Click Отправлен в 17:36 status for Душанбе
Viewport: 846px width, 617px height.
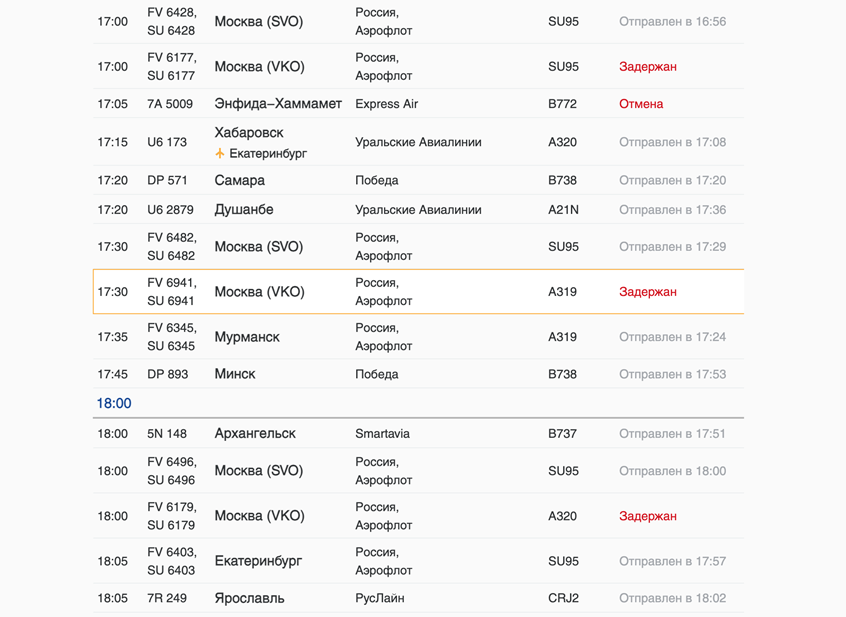[x=672, y=209]
